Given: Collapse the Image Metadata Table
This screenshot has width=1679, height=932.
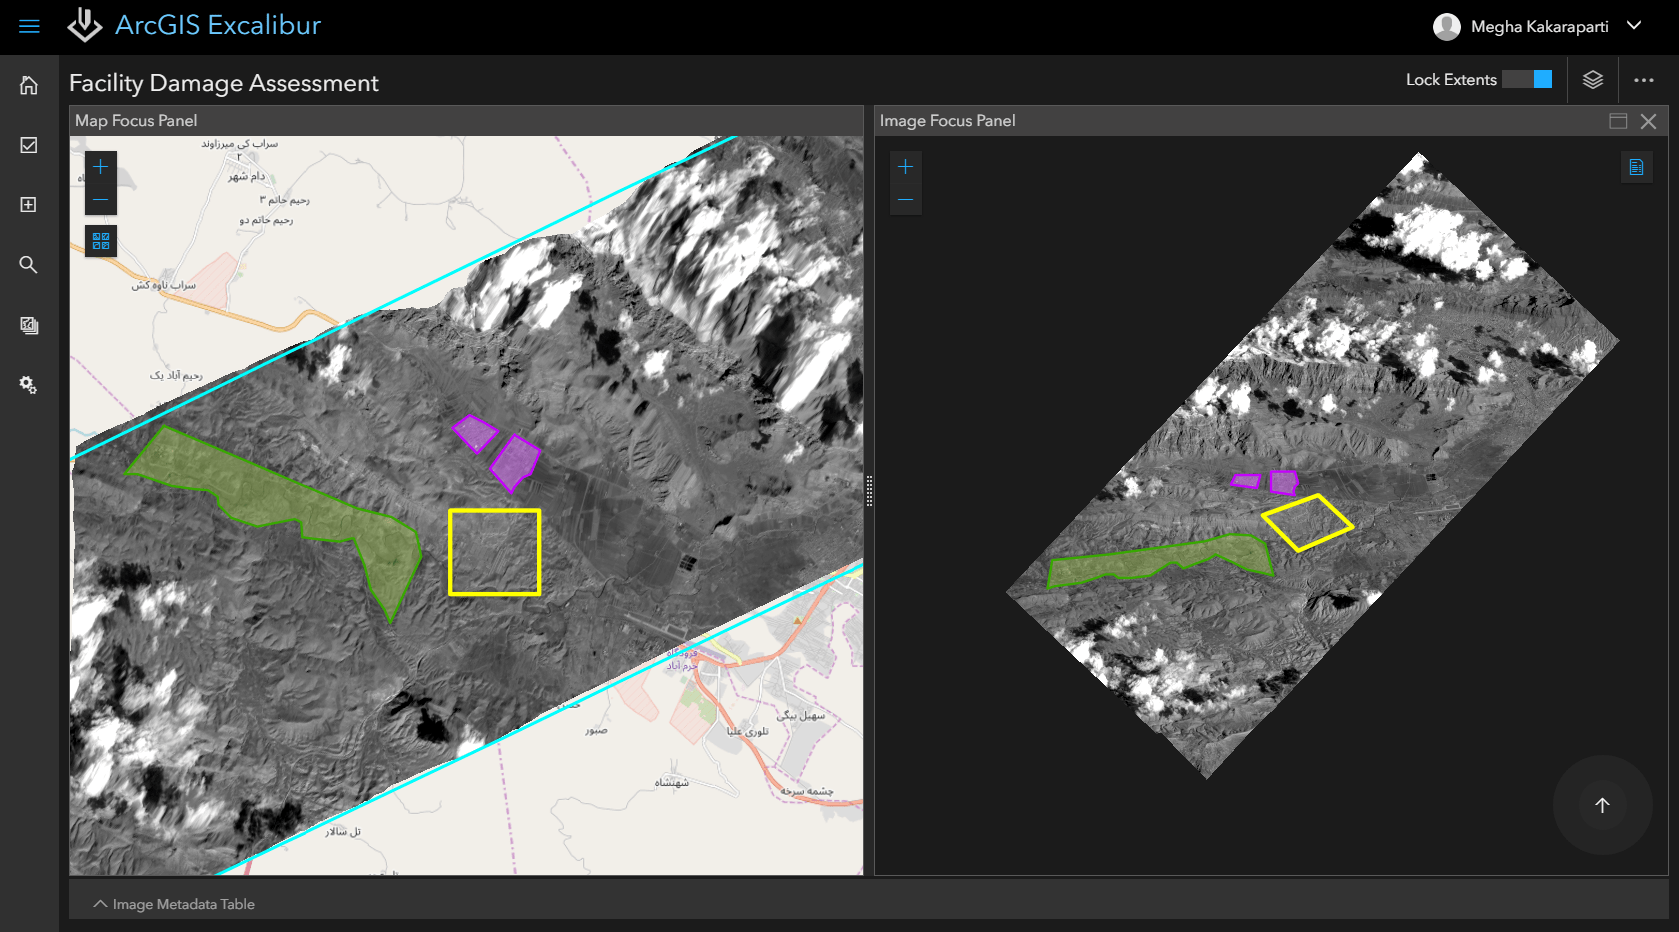Looking at the screenshot, I should (x=100, y=903).
